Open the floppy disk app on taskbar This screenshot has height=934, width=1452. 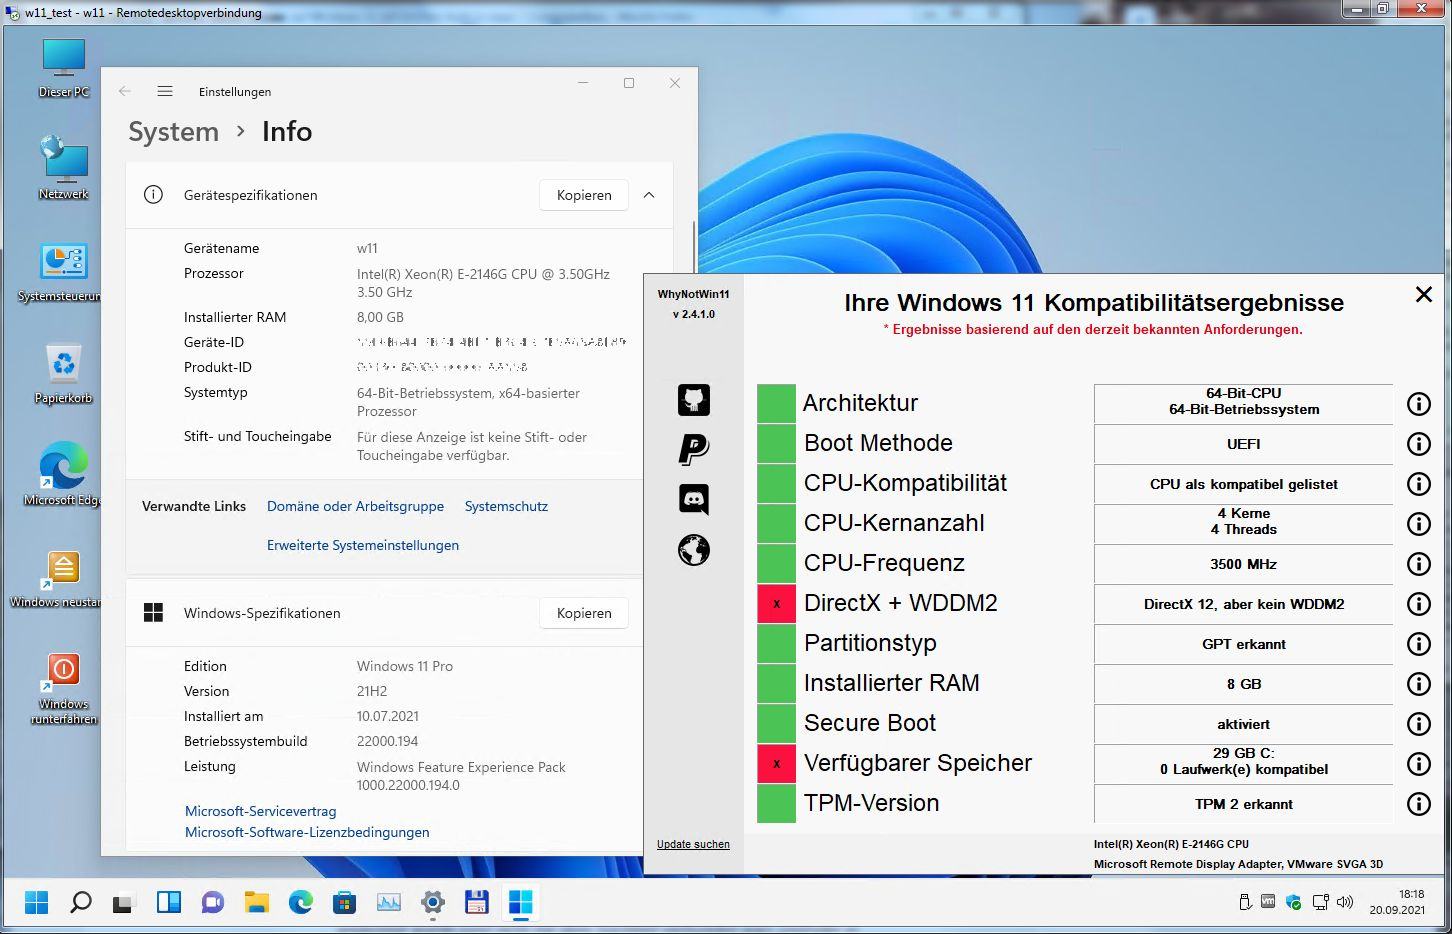[x=477, y=903]
